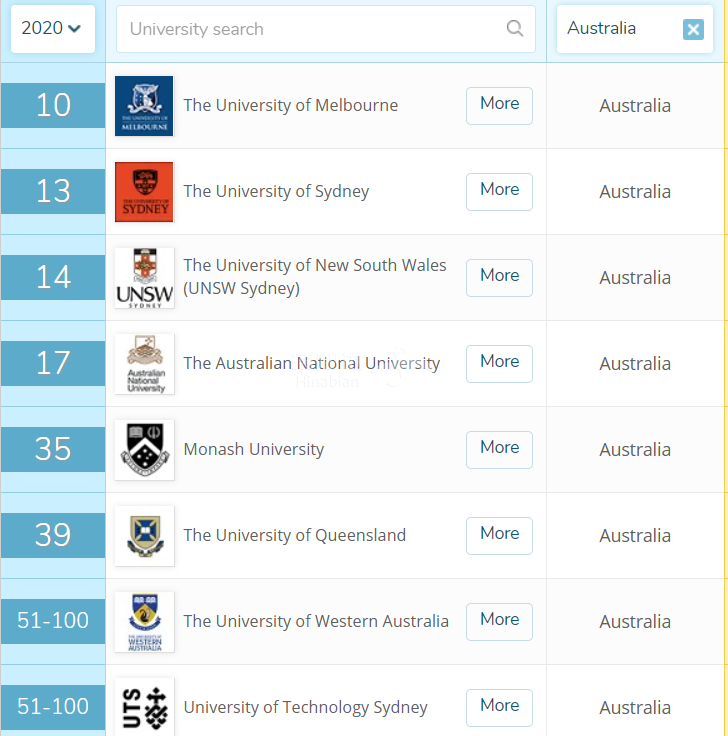Open The University of Western Australia link
The width and height of the screenshot is (728, 736).
[x=316, y=621]
